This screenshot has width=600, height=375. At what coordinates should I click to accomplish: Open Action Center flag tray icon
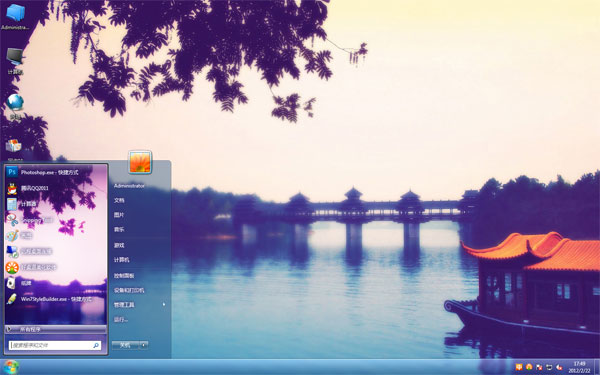click(539, 367)
